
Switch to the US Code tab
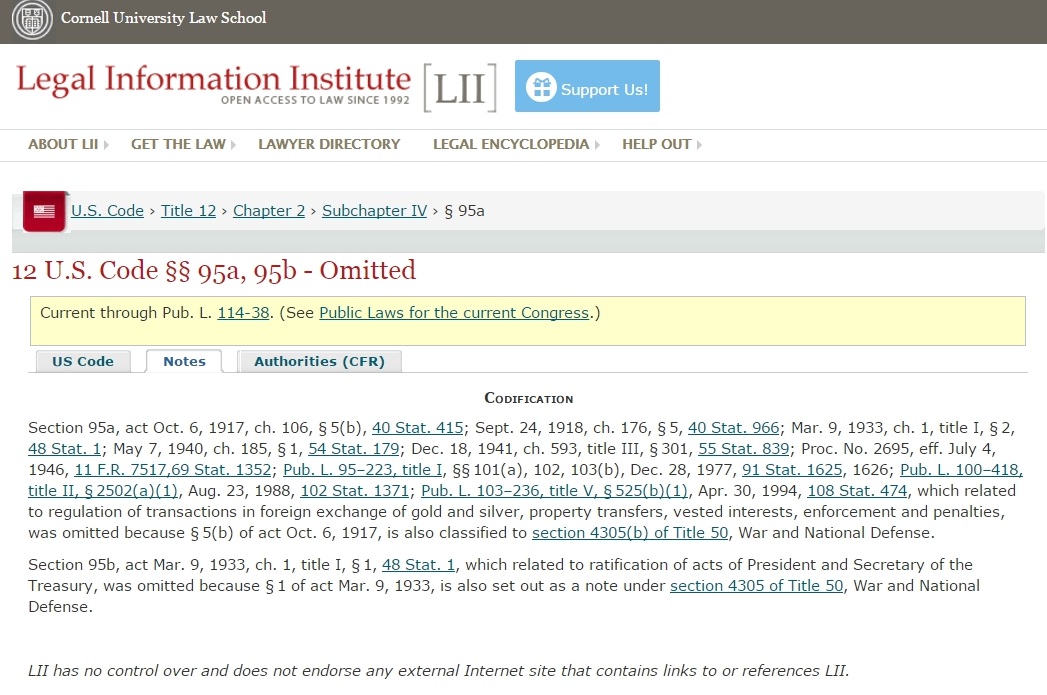[x=83, y=361]
